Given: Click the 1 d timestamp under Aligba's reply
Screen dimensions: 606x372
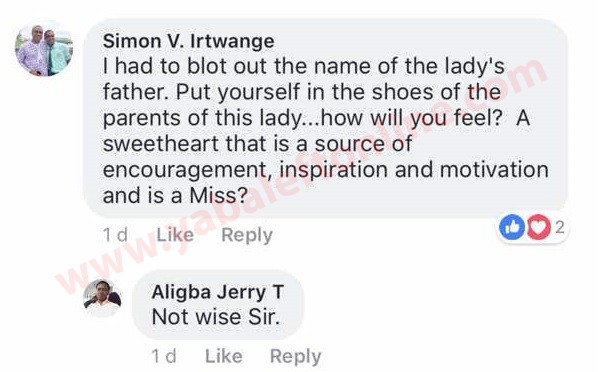Looking at the screenshot, I should [164, 356].
